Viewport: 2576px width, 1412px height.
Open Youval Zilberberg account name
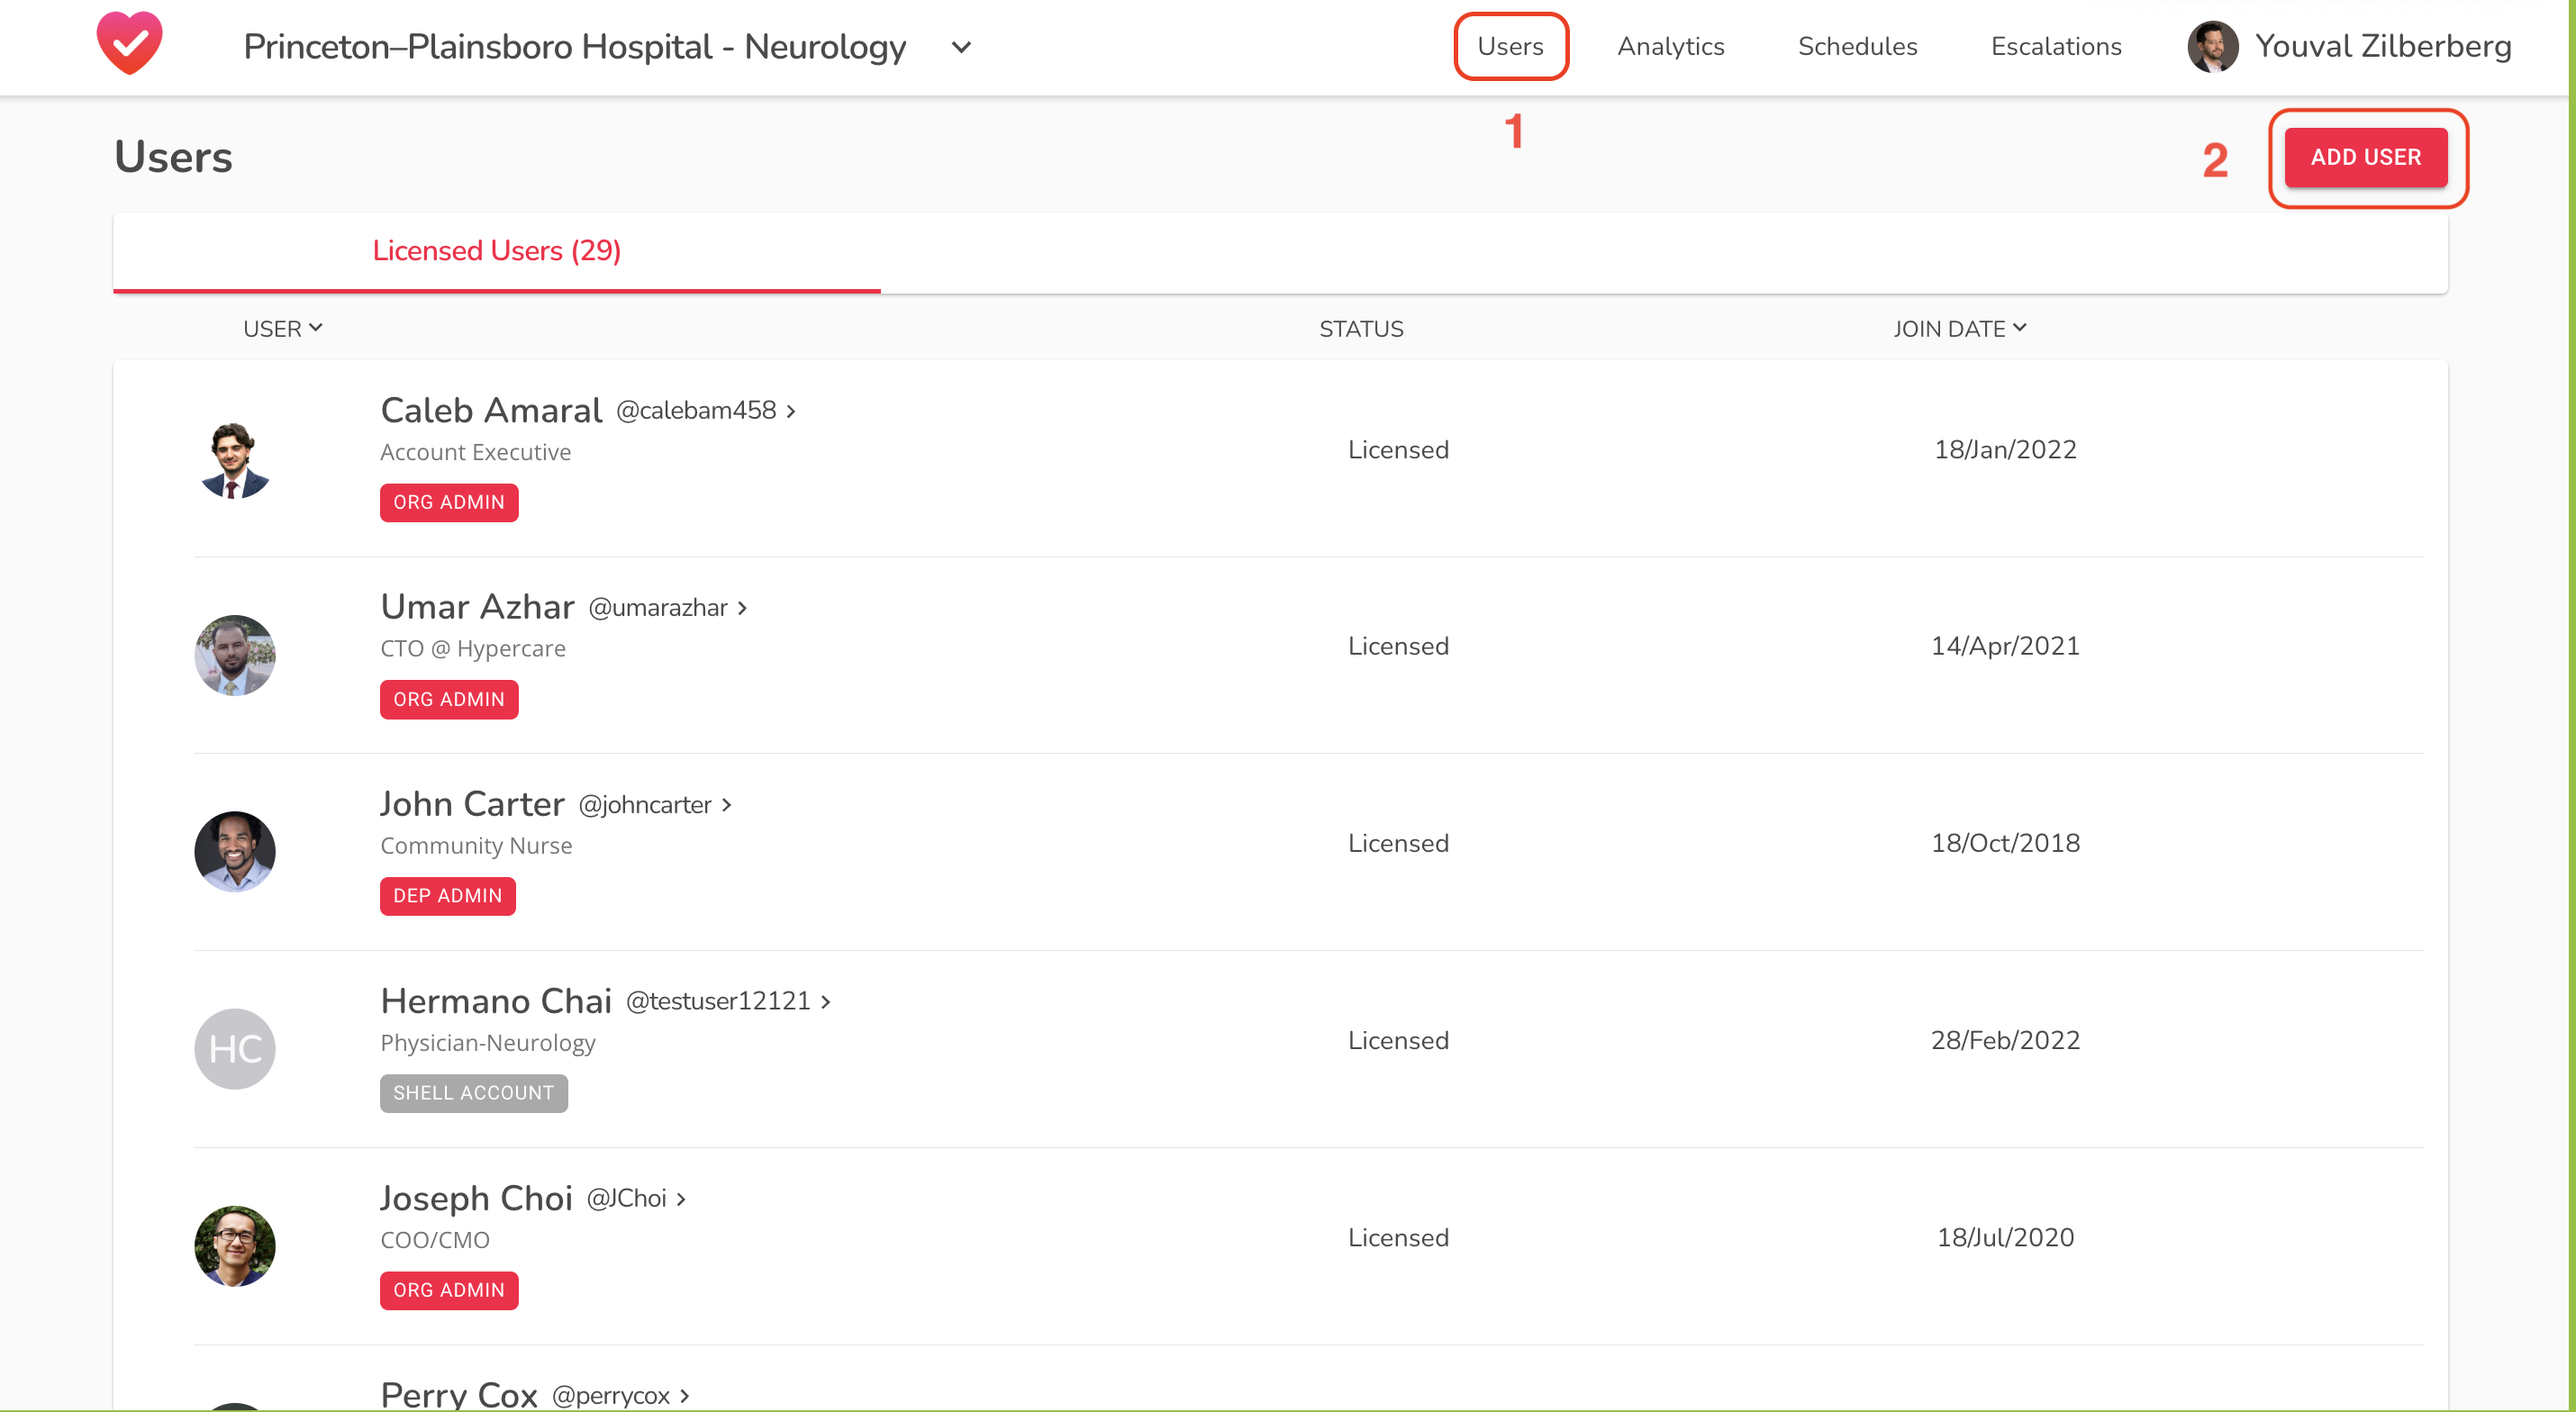click(2383, 47)
